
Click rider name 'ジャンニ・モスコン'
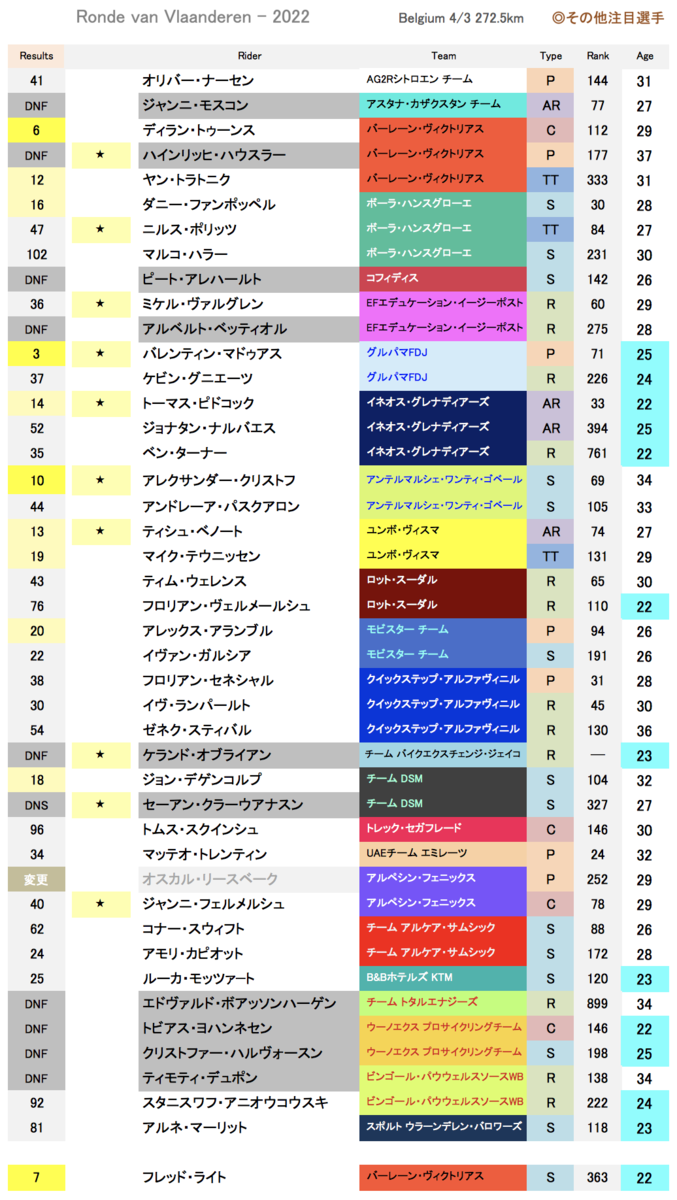click(x=195, y=105)
